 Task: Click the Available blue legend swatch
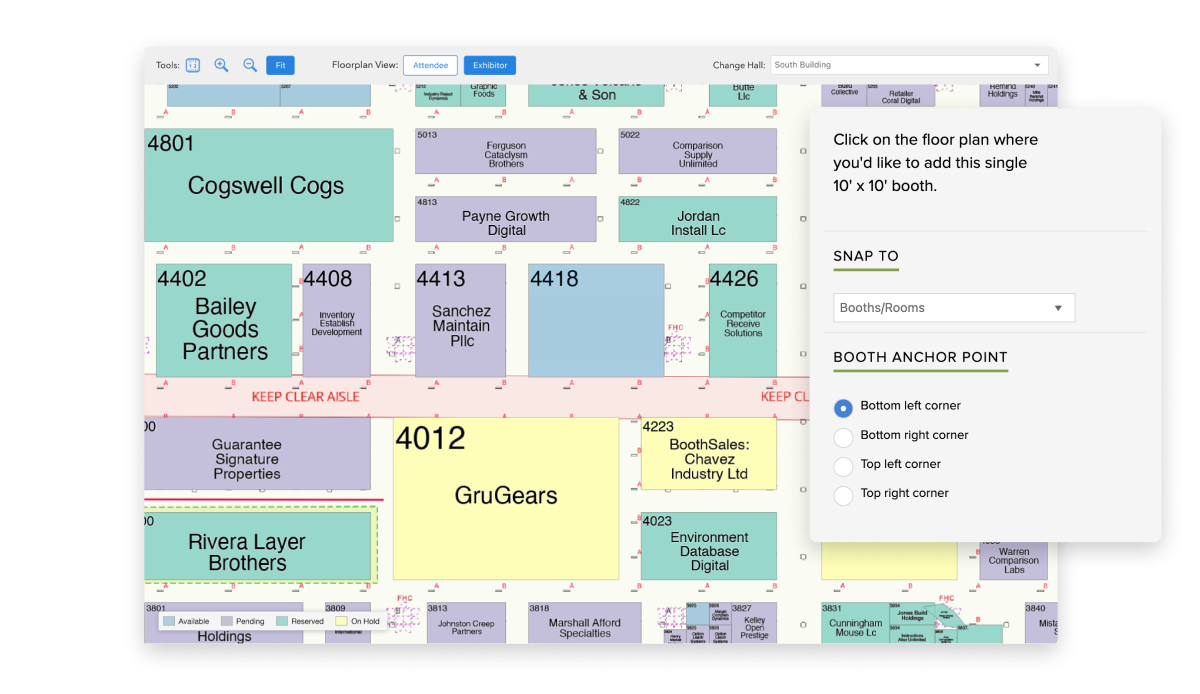tap(168, 620)
